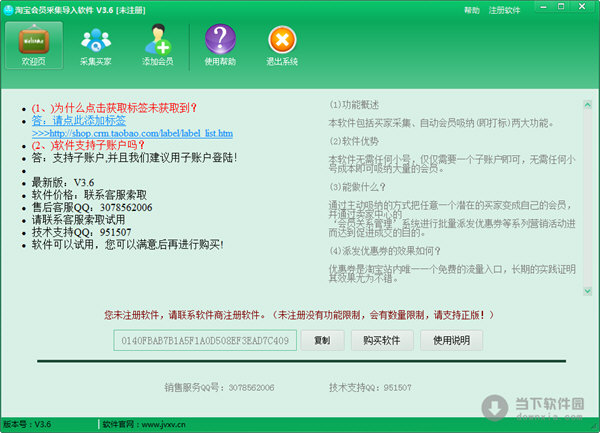
Task: Click footer text 销售服务QQ号：3078562006
Action: tap(219, 387)
